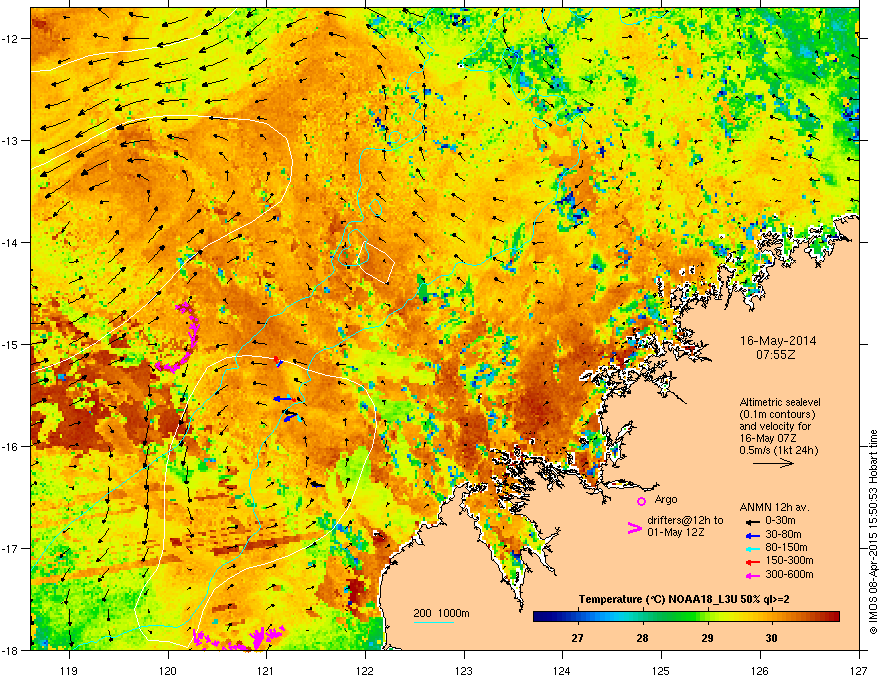
Task: Click the '0.5m/s (1kt 24h)' text
Action: pyautogui.click(x=778, y=450)
